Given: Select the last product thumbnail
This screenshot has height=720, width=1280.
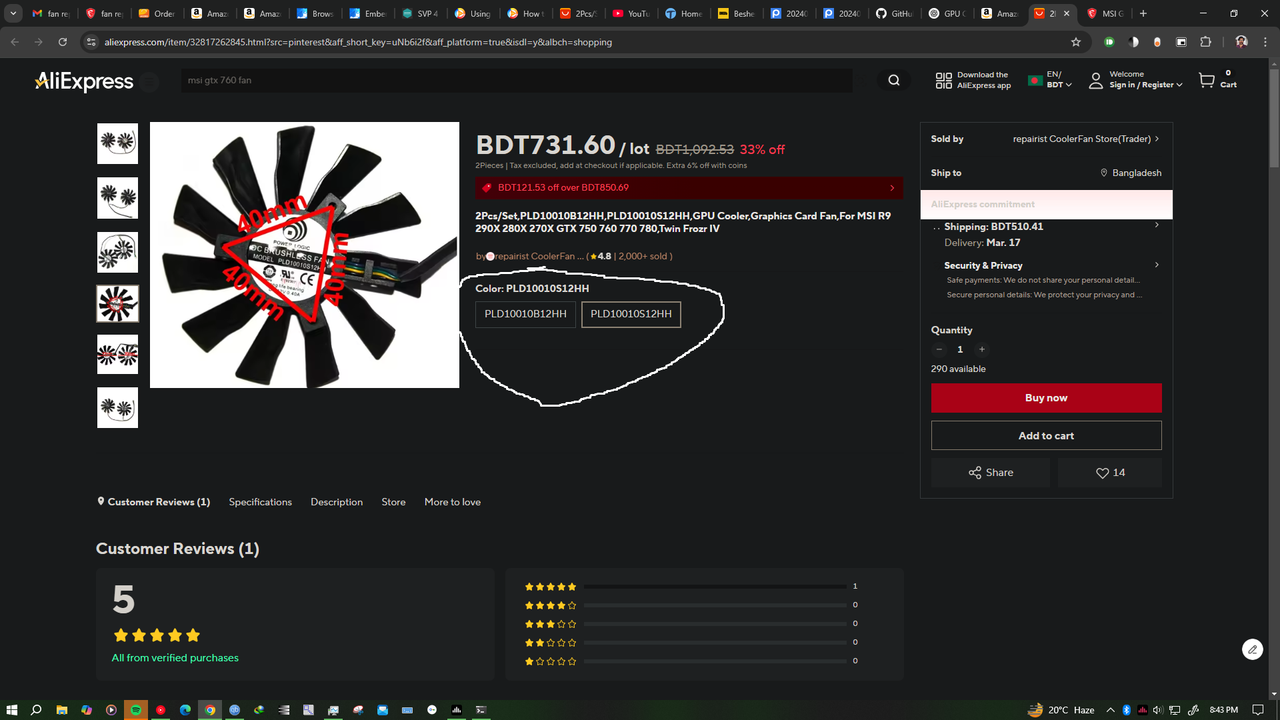Looking at the screenshot, I should [117, 408].
